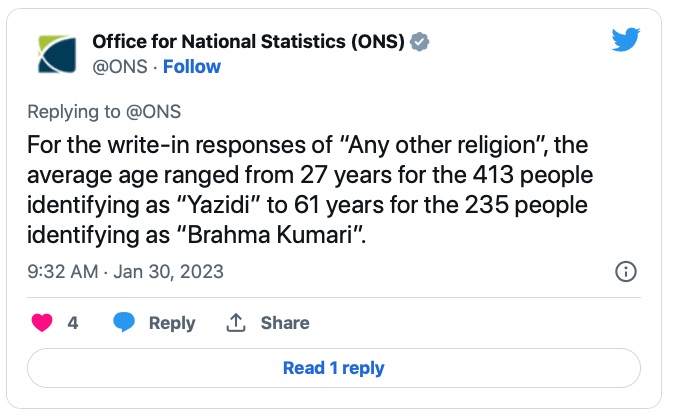Click the verified badge beside ONS name
The height and width of the screenshot is (419, 677).
(x=422, y=41)
